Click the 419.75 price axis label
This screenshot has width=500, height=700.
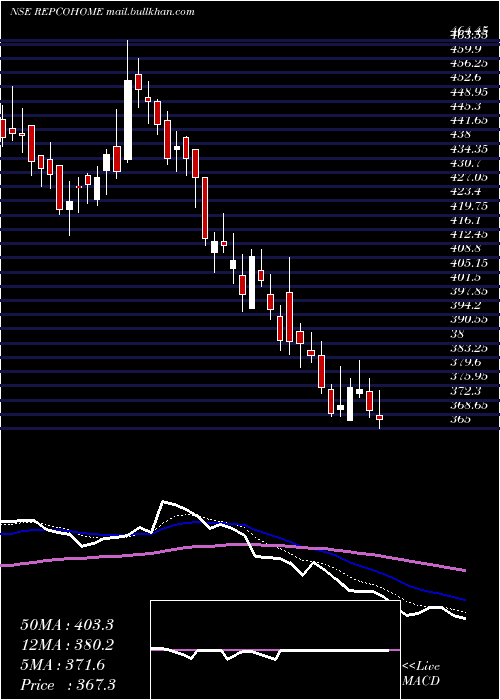click(467, 206)
